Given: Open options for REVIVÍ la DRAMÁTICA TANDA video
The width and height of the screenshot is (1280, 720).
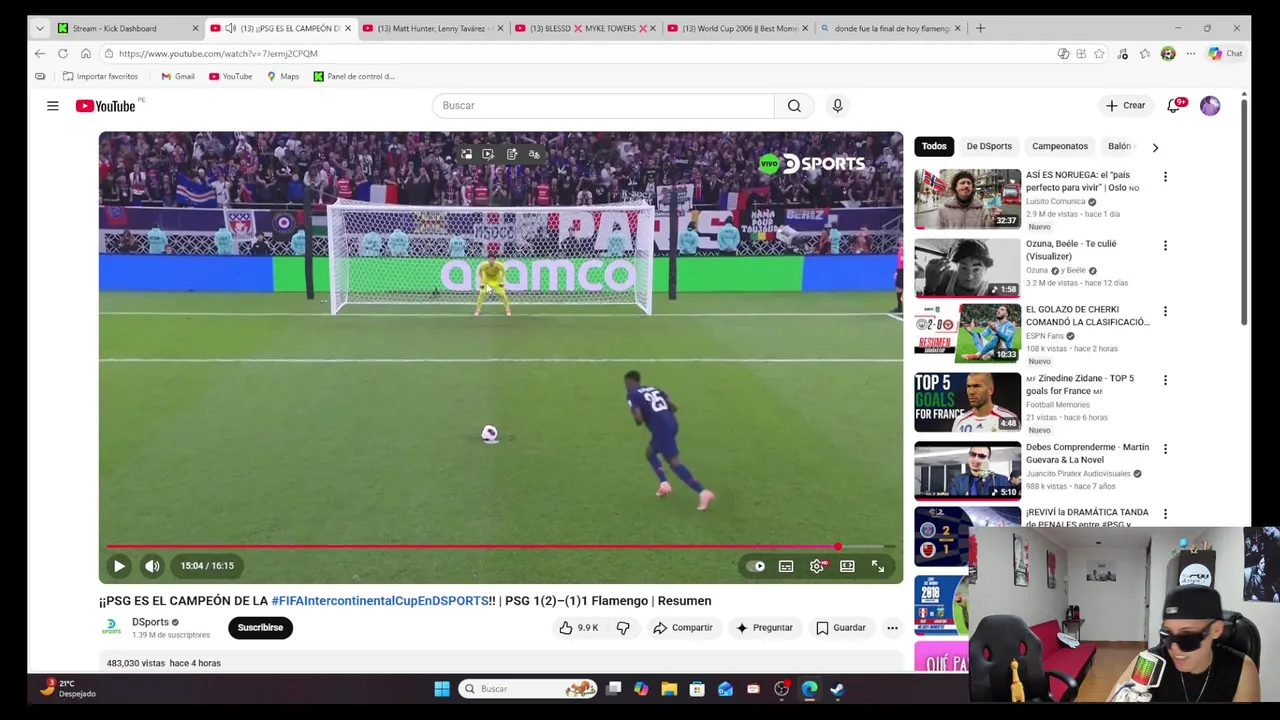Looking at the screenshot, I should pos(1165,515).
